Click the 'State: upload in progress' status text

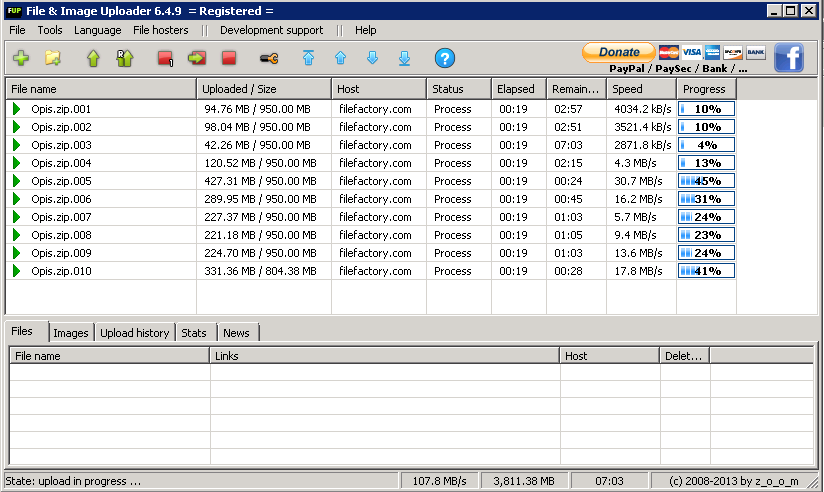(73, 481)
